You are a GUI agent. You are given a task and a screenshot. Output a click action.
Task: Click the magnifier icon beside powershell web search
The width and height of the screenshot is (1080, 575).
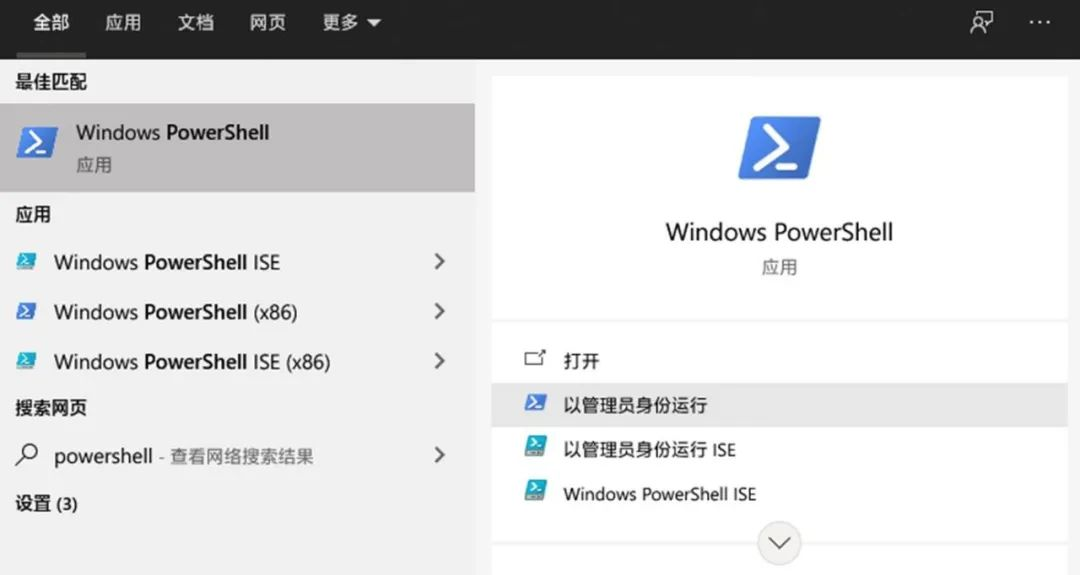27,456
